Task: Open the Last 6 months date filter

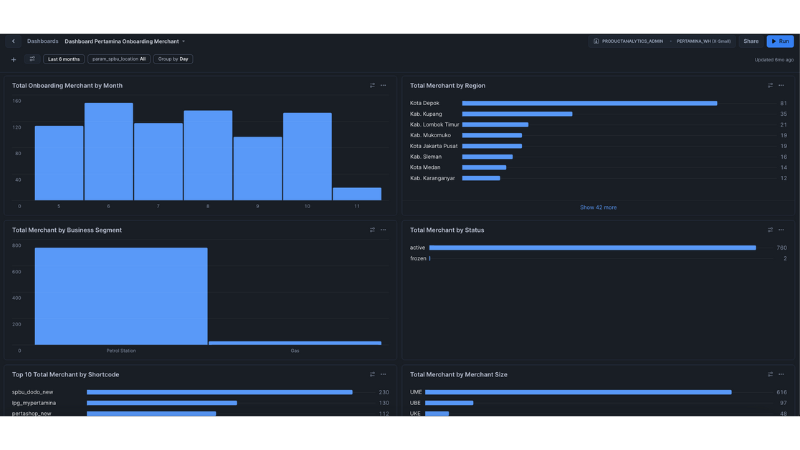Action: 64,59
